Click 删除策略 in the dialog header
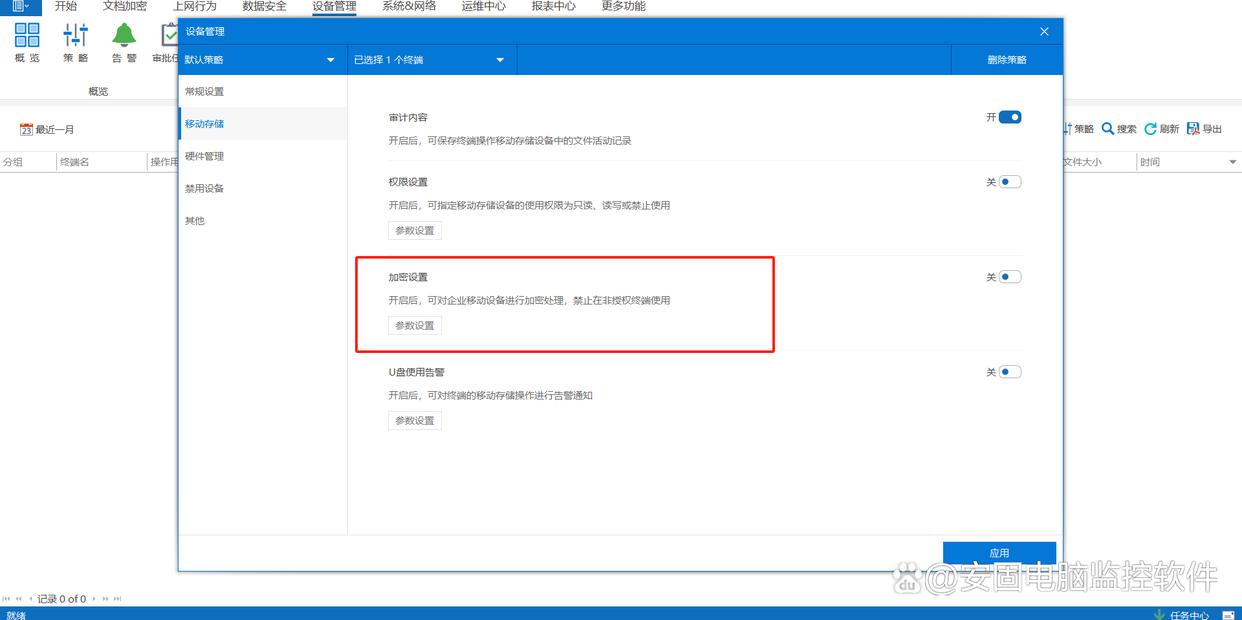The width and height of the screenshot is (1242, 620). pyautogui.click(x=1006, y=60)
